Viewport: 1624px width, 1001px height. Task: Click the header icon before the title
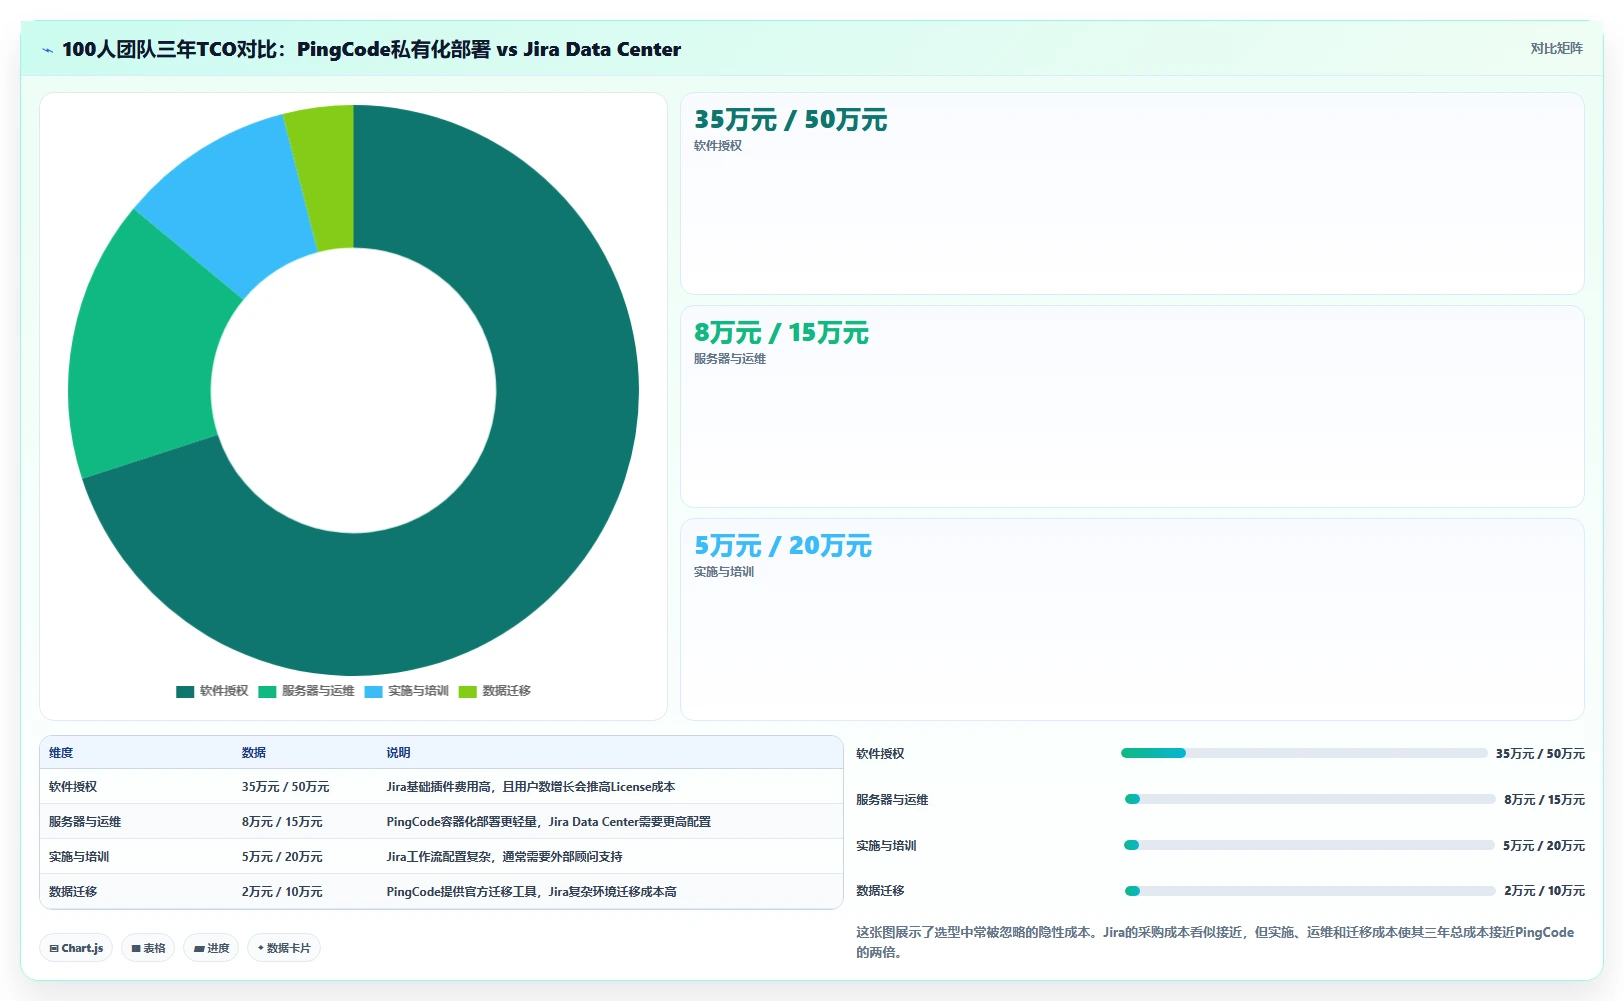click(x=47, y=50)
